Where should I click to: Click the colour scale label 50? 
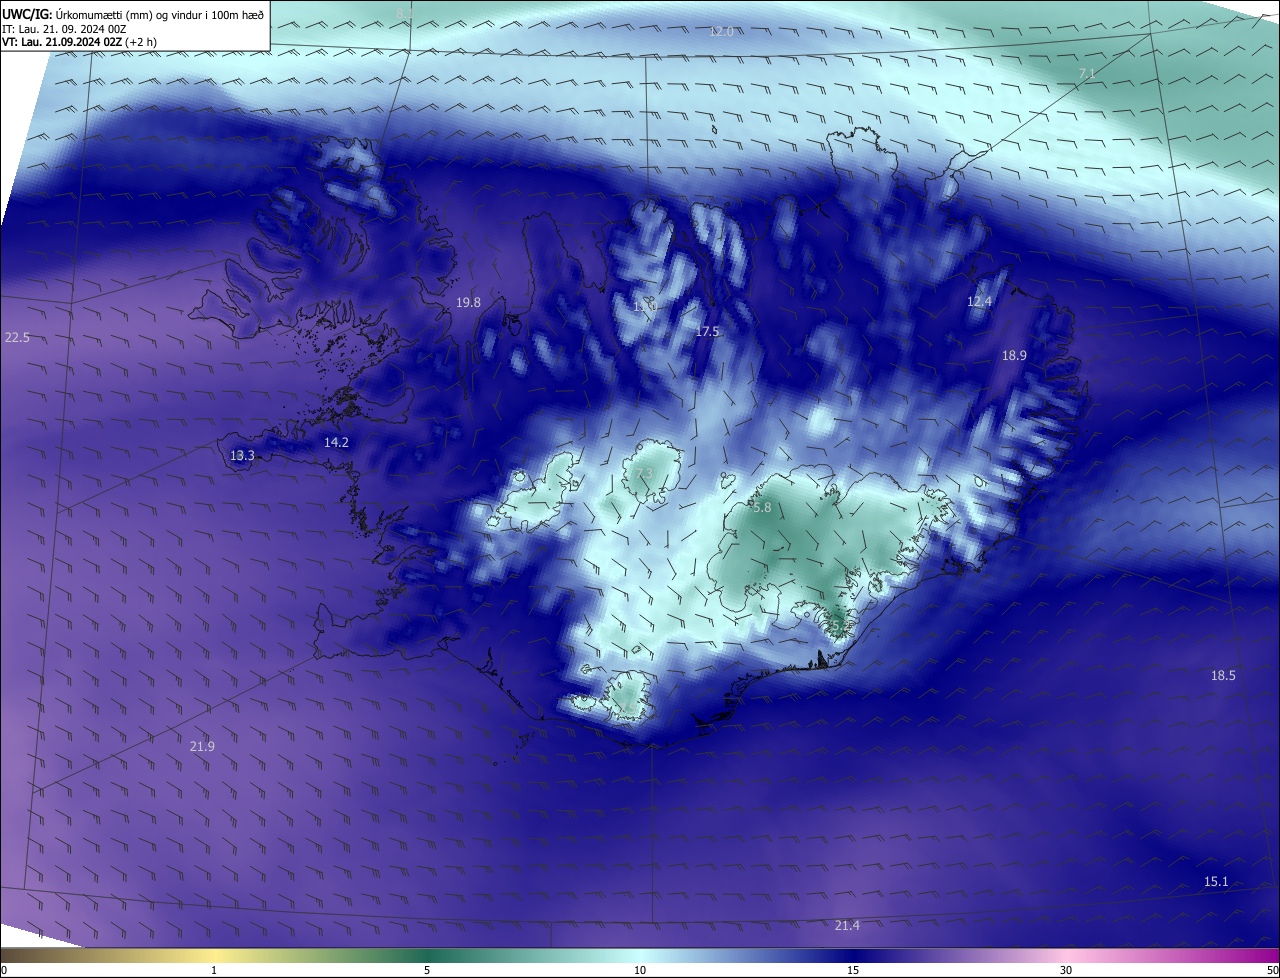[x=1272, y=970]
